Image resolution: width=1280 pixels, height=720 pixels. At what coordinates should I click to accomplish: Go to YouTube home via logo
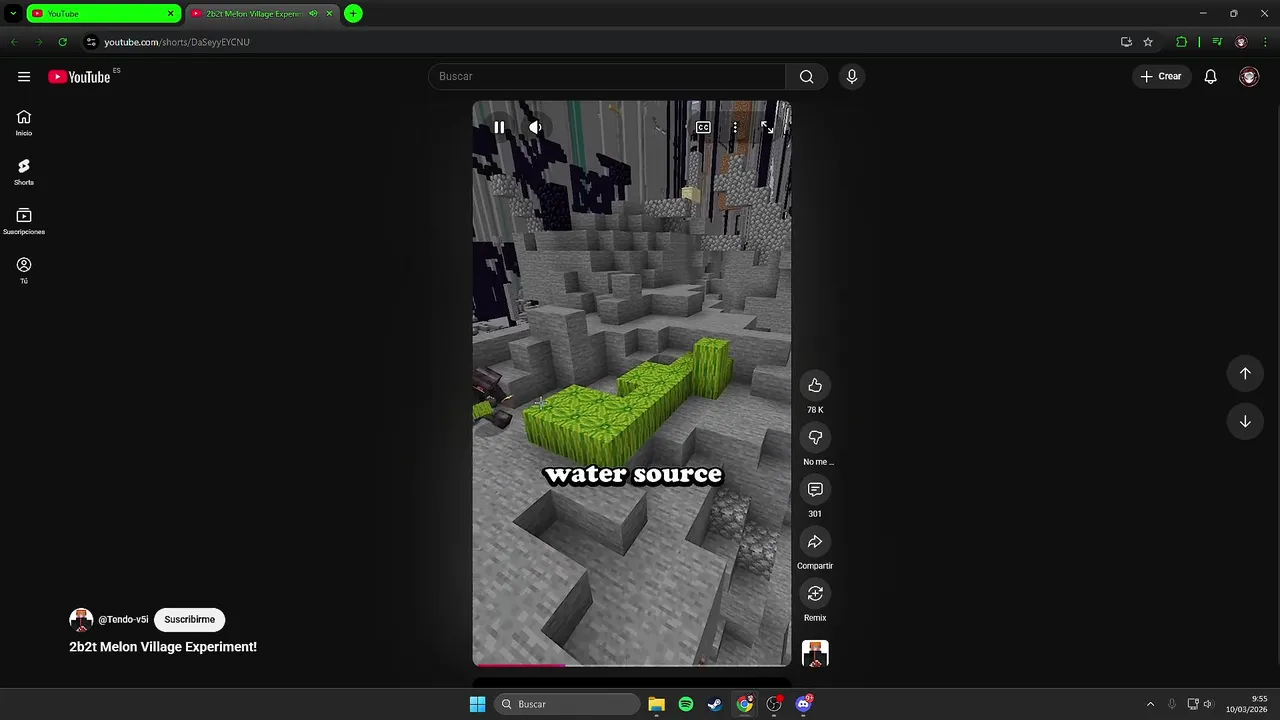coord(79,77)
